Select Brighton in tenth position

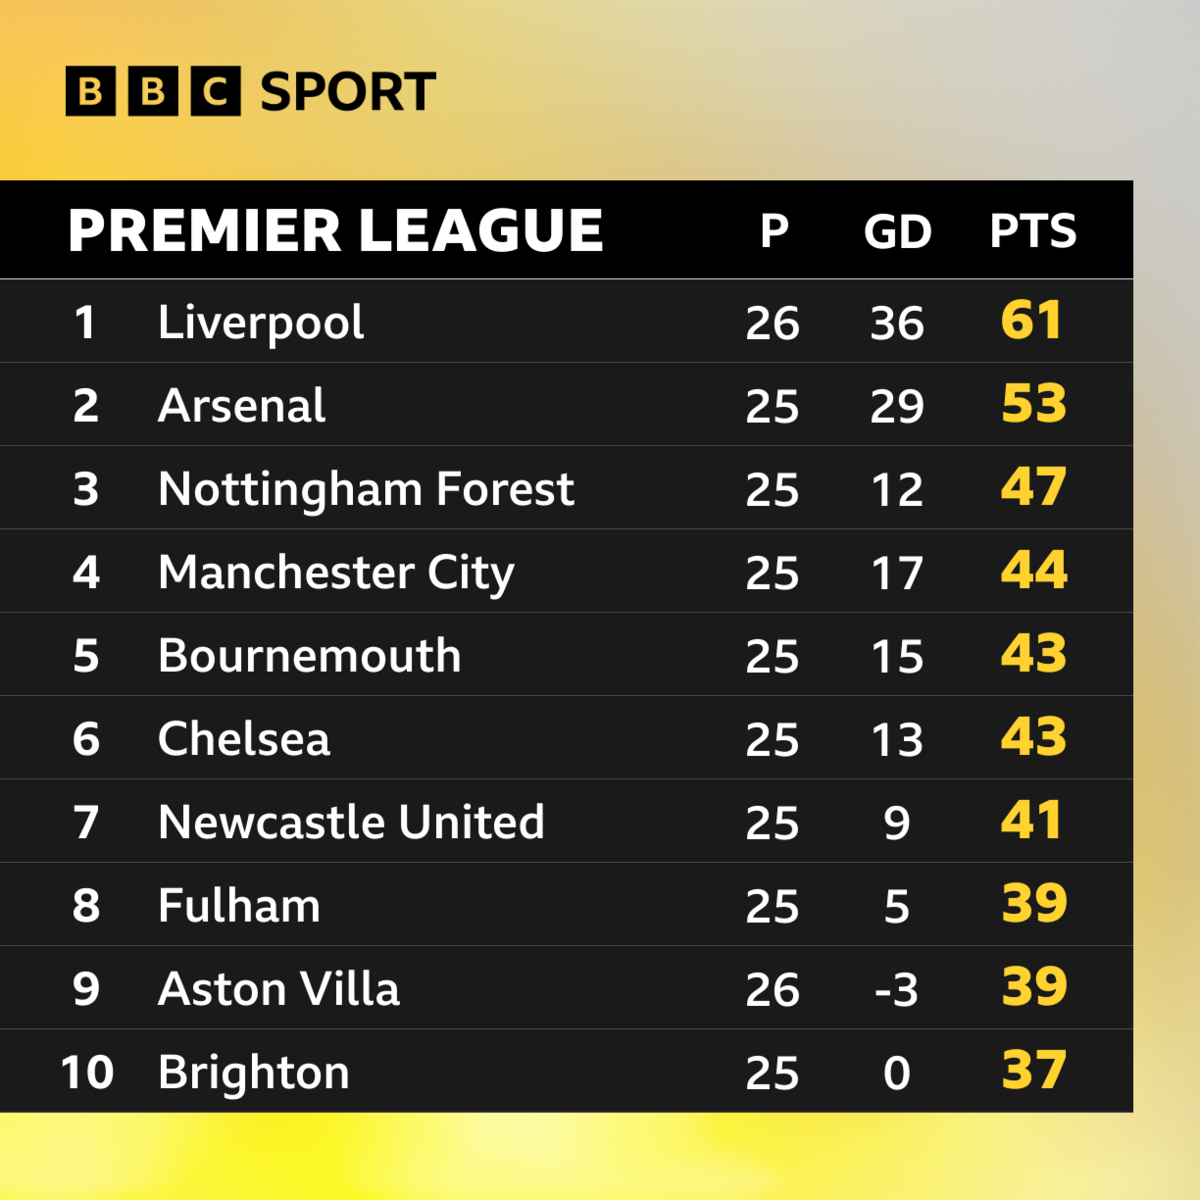point(254,1073)
